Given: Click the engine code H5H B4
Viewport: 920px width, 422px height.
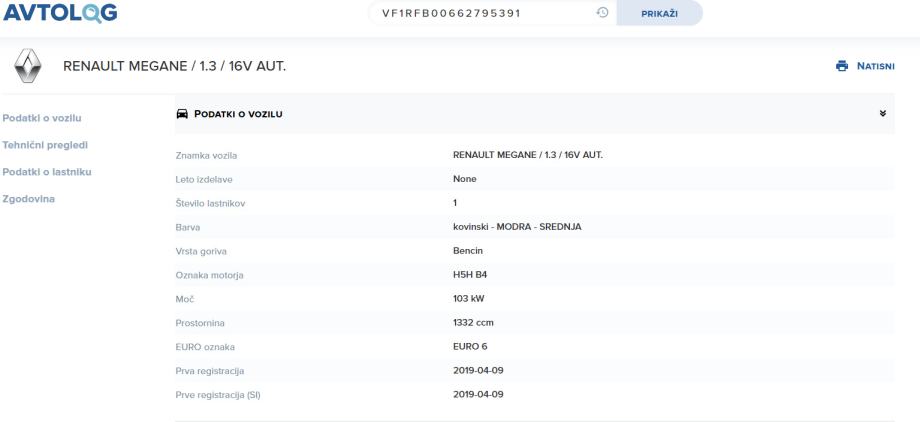Looking at the screenshot, I should pos(470,275).
